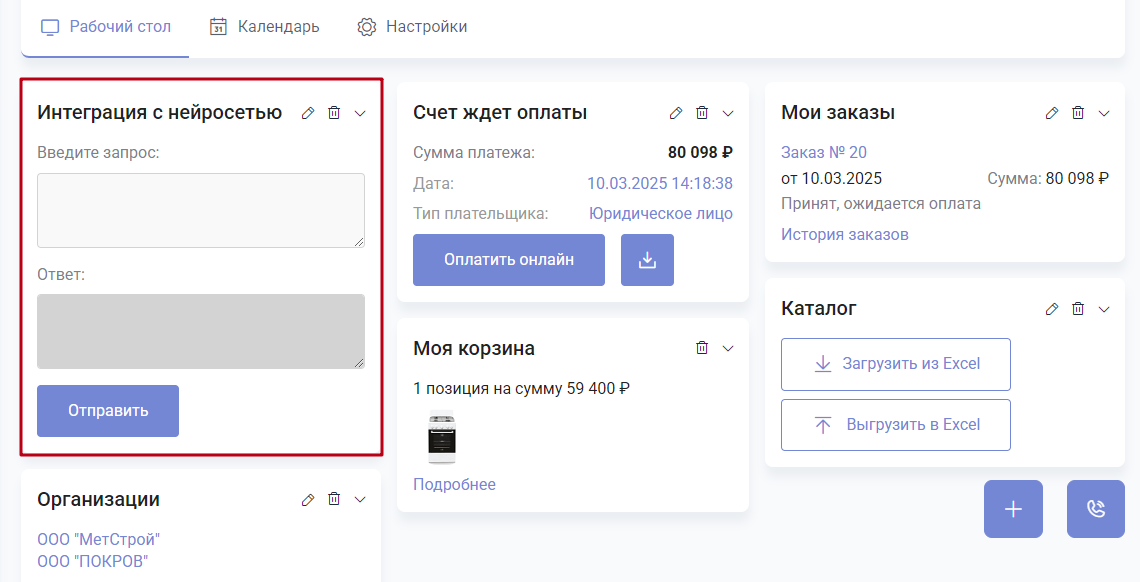Edit the Интеграция с нейросетью widget

(308, 113)
